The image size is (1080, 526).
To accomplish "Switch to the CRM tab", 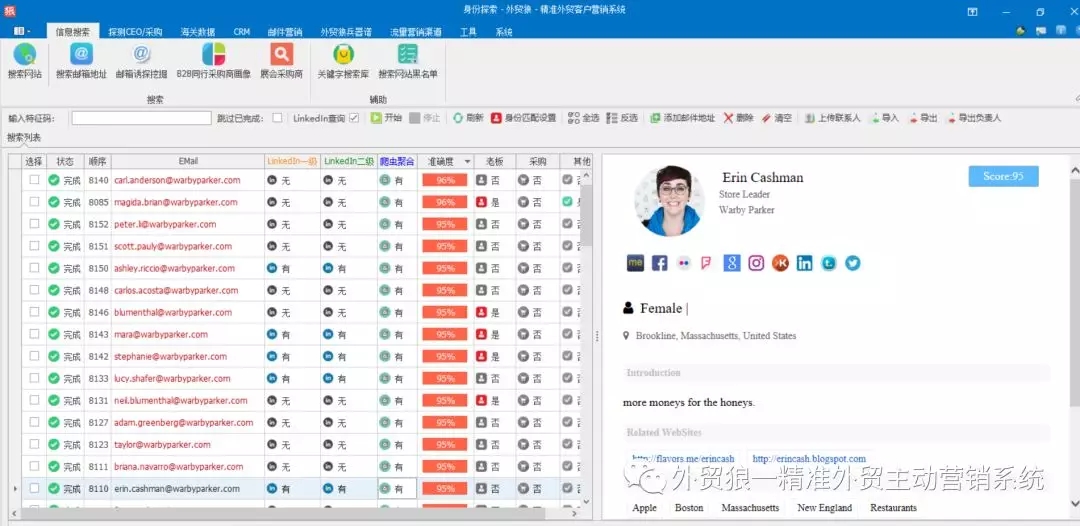I will tap(242, 32).
